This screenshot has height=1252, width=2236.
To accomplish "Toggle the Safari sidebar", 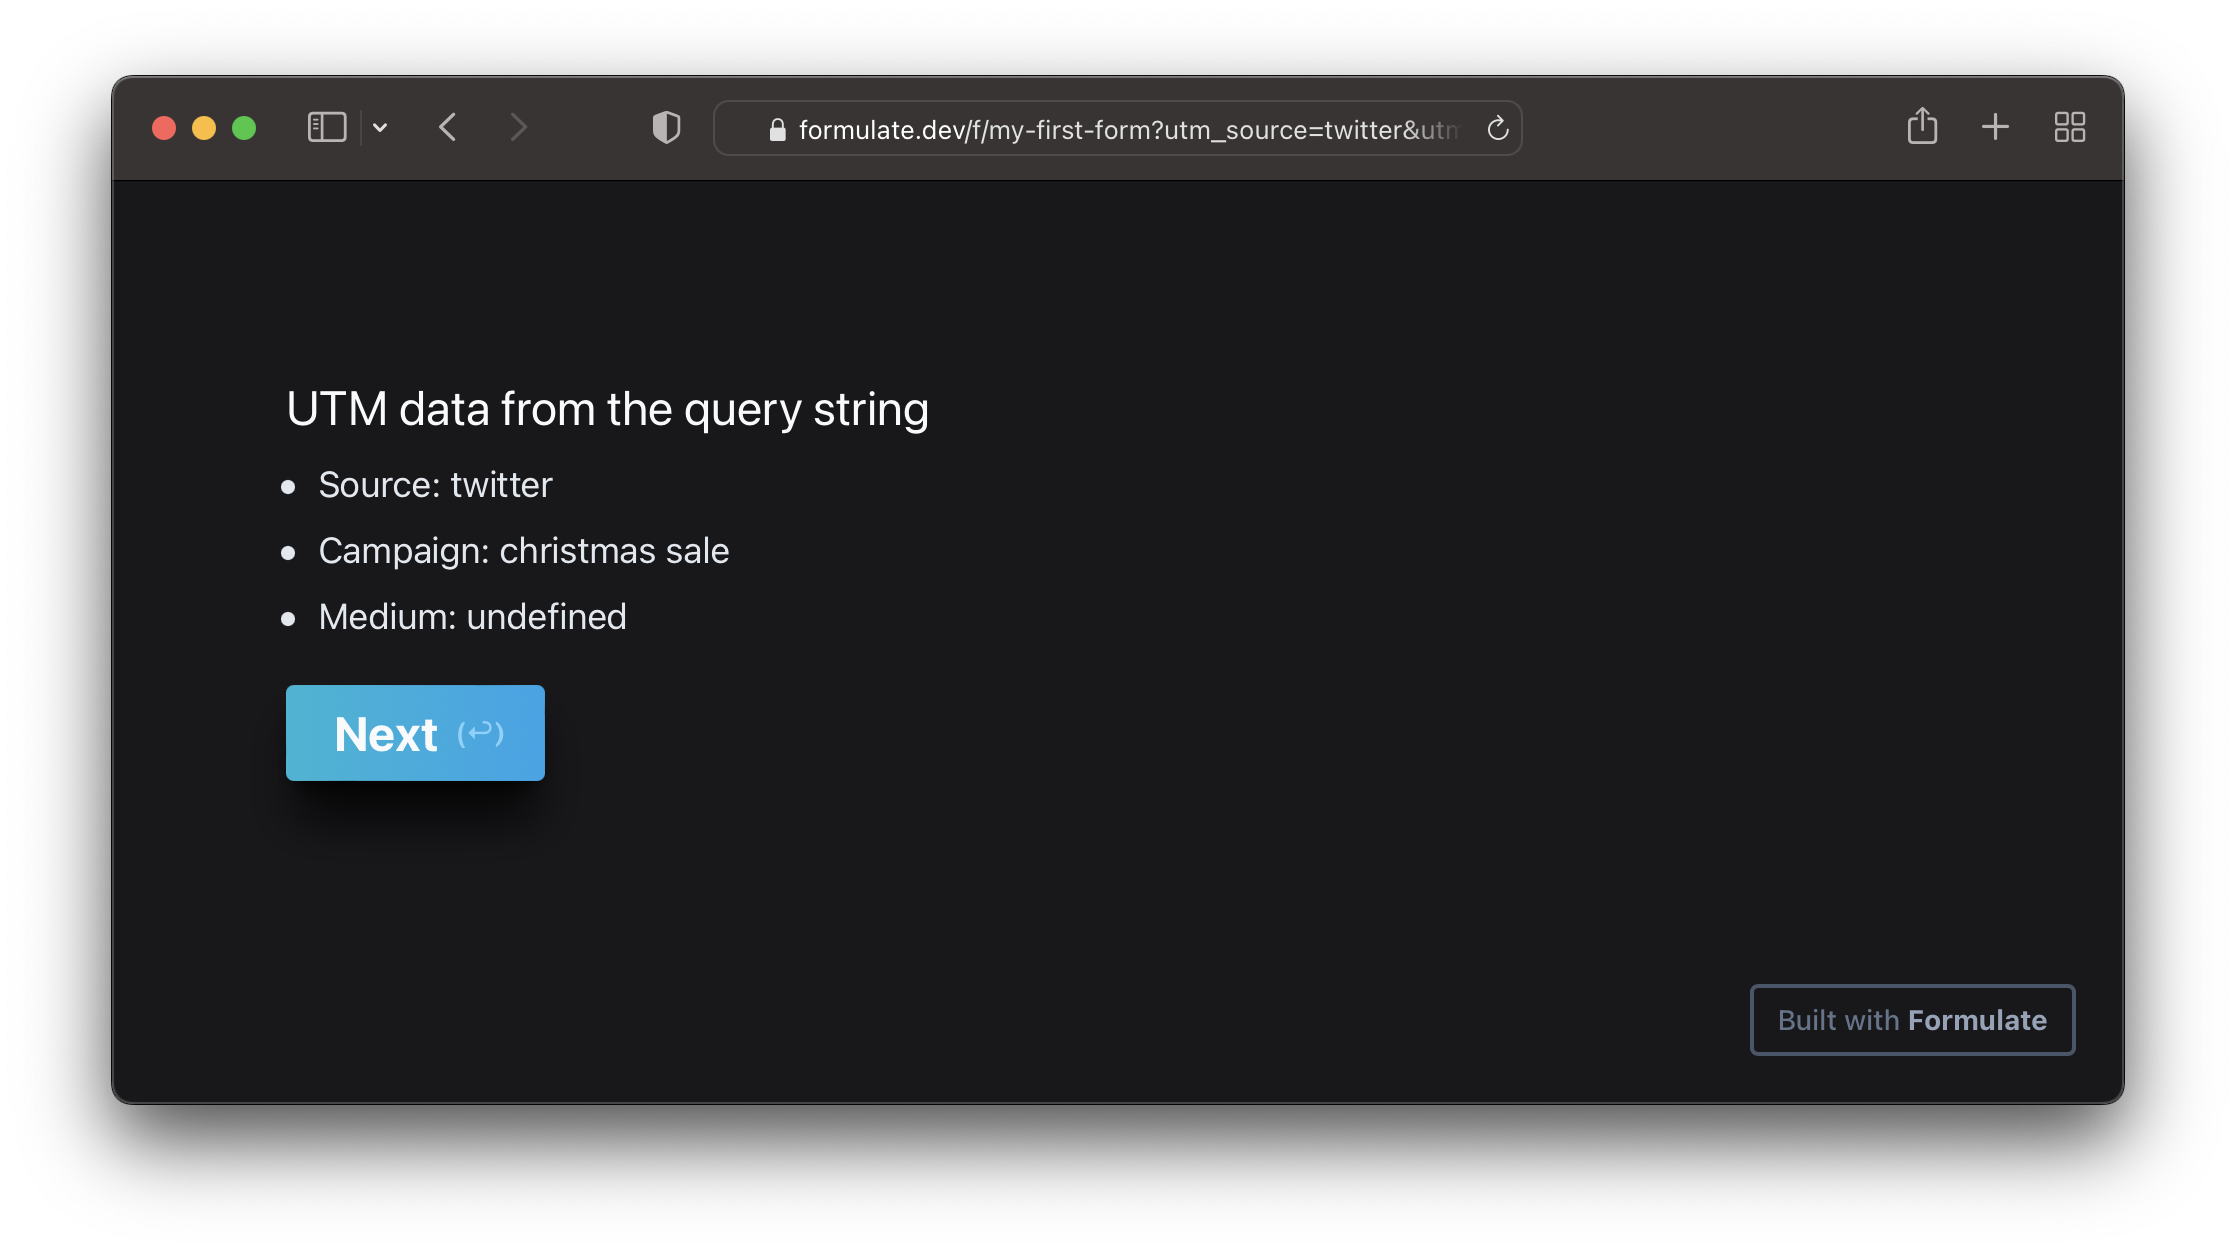I will pyautogui.click(x=327, y=127).
